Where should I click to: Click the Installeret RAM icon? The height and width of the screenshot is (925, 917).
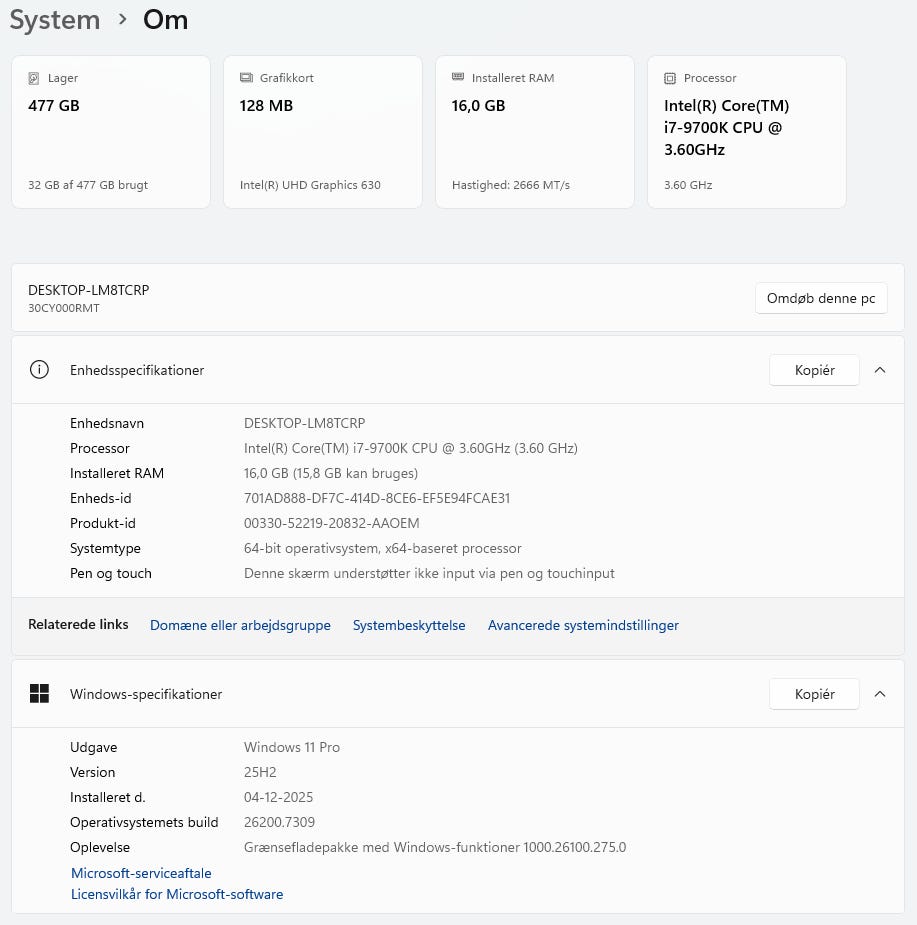tap(459, 78)
